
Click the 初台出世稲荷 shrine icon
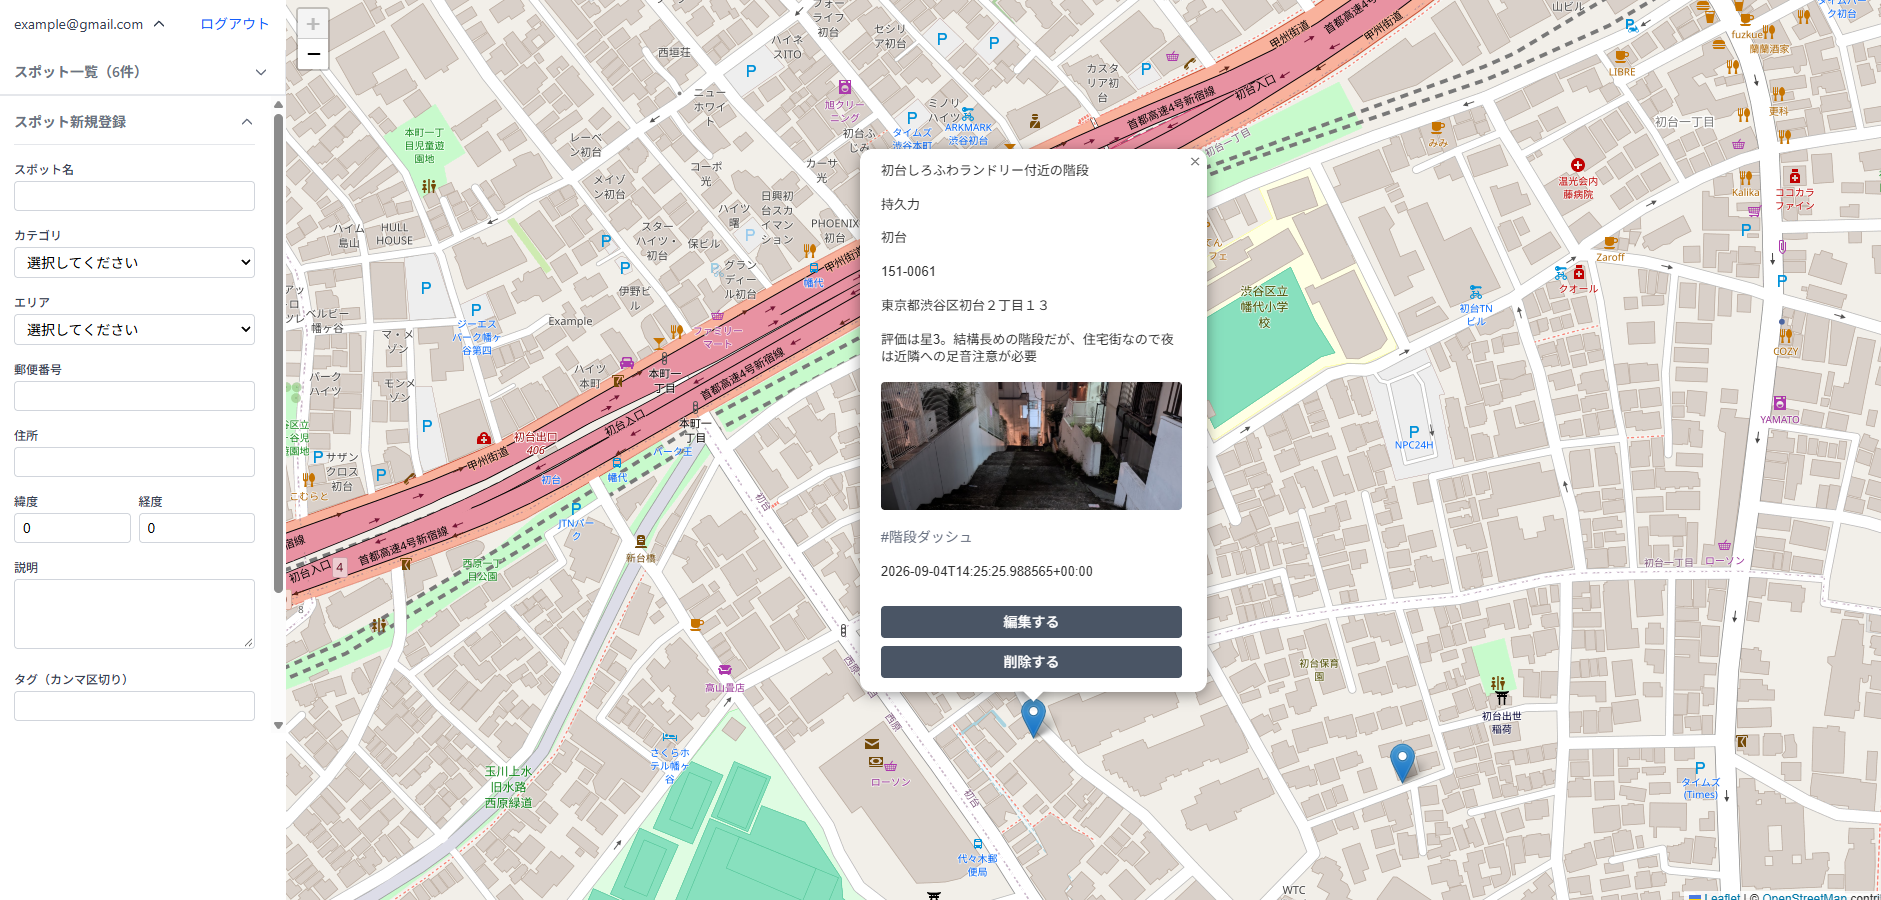tap(1502, 698)
